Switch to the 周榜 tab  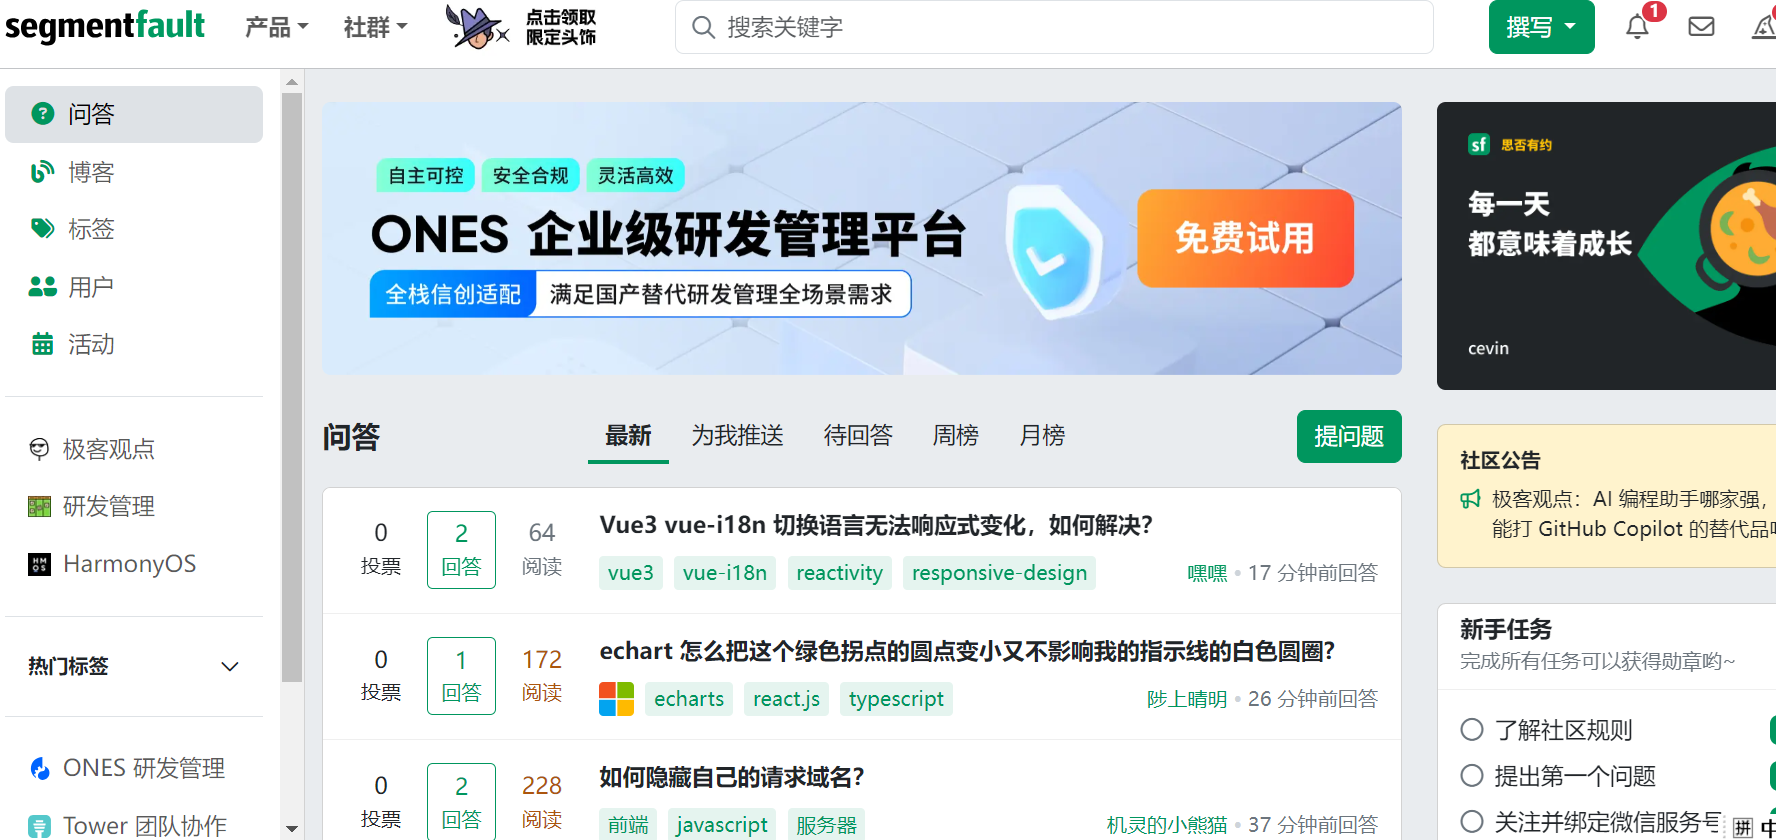pos(955,436)
